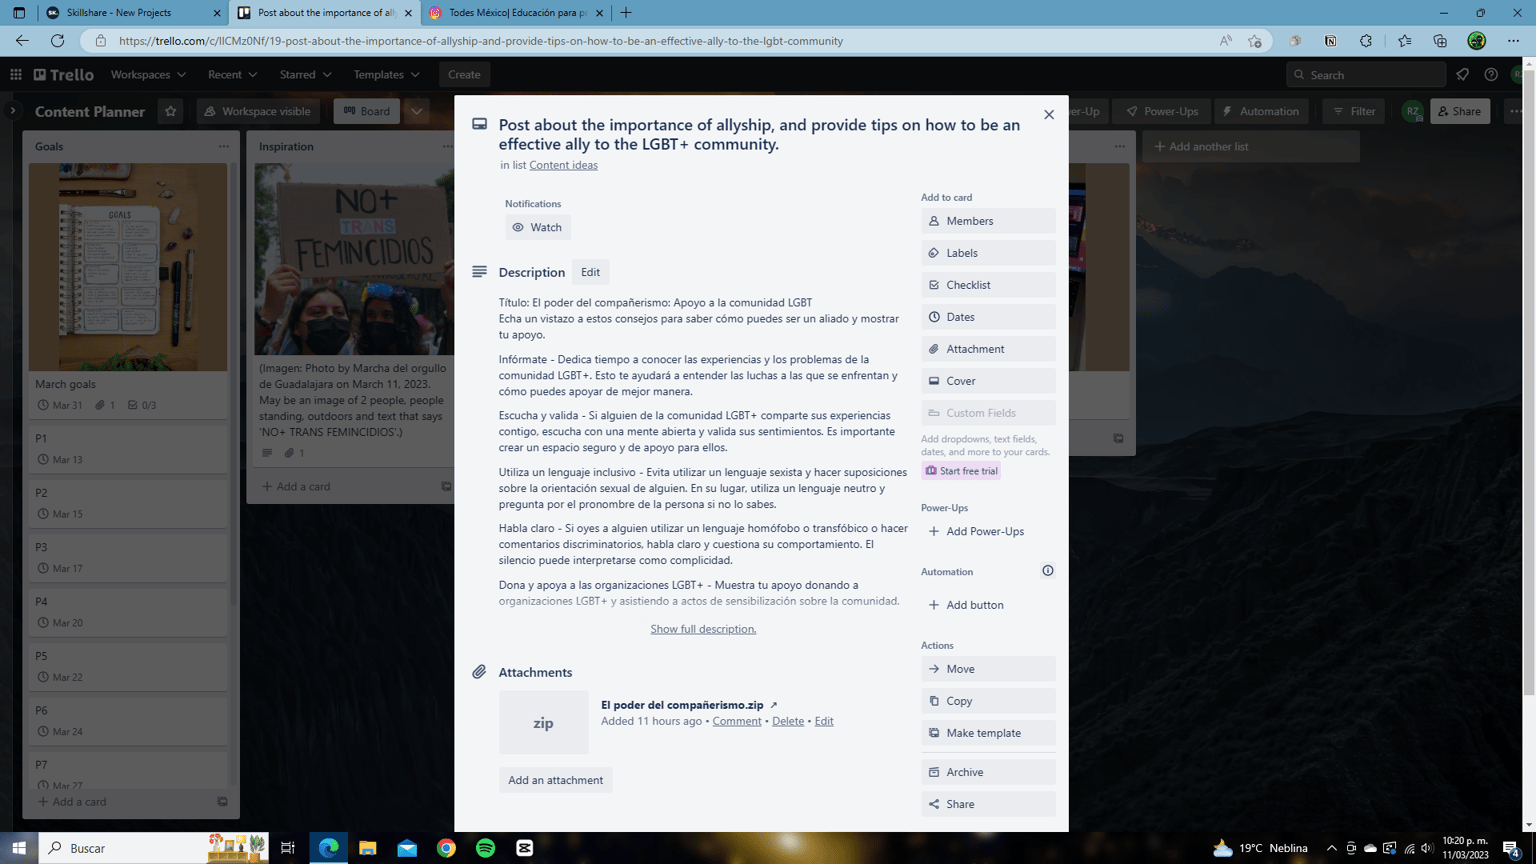Image resolution: width=1536 pixels, height=864 pixels.
Task: Add this page to favorites star
Action: coord(1255,41)
